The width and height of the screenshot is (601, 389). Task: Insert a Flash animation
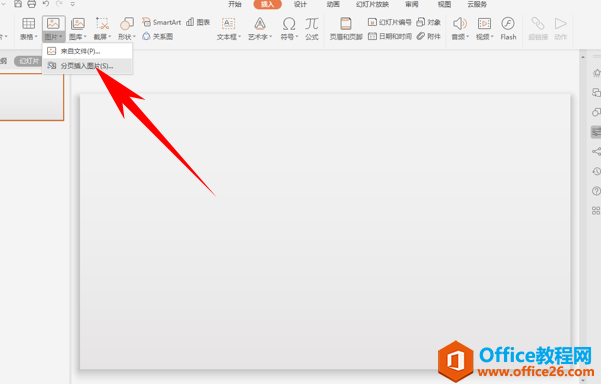coord(508,29)
